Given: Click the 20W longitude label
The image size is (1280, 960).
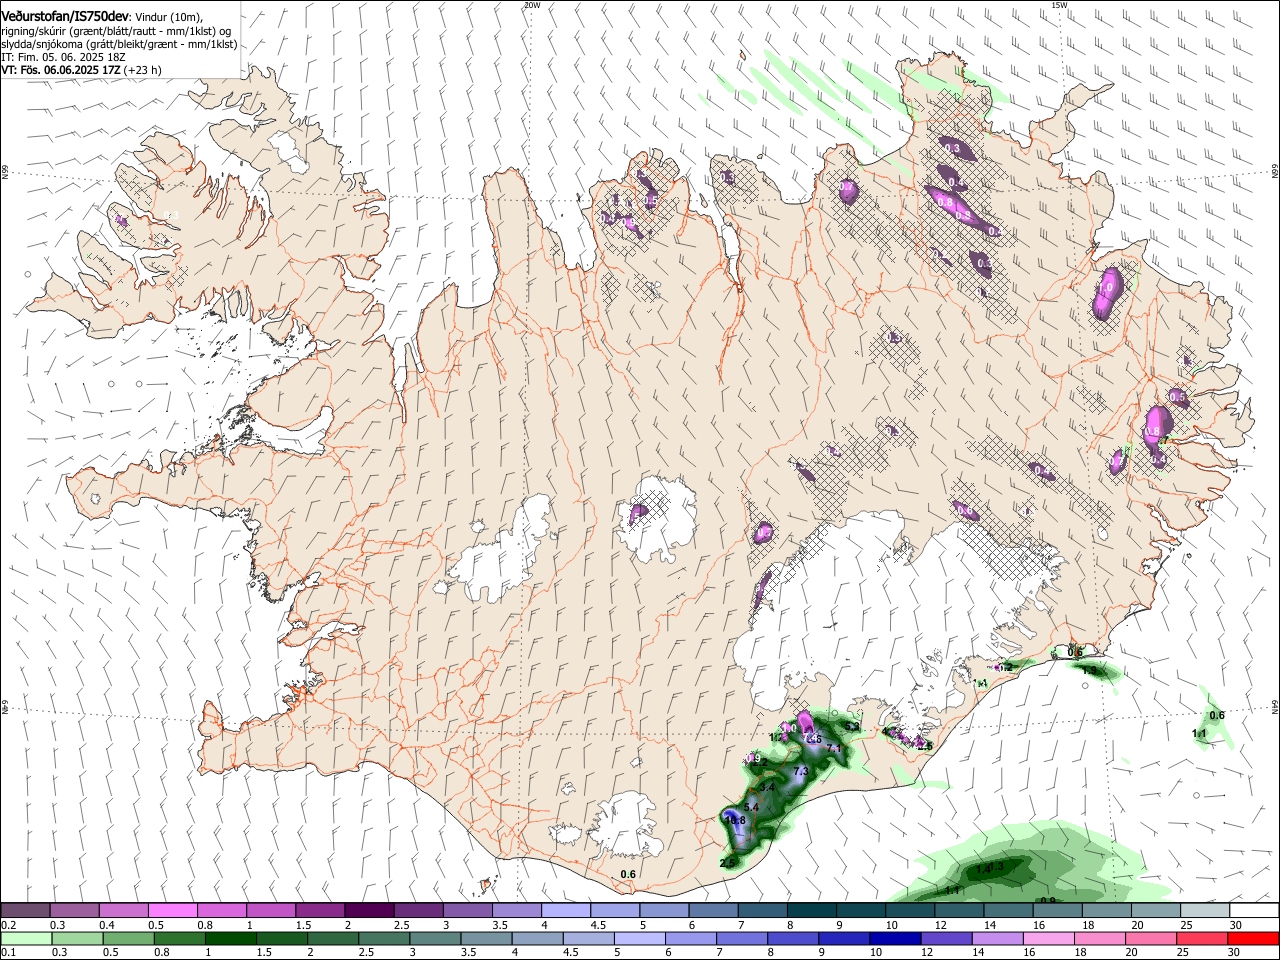Looking at the screenshot, I should click(532, 4).
